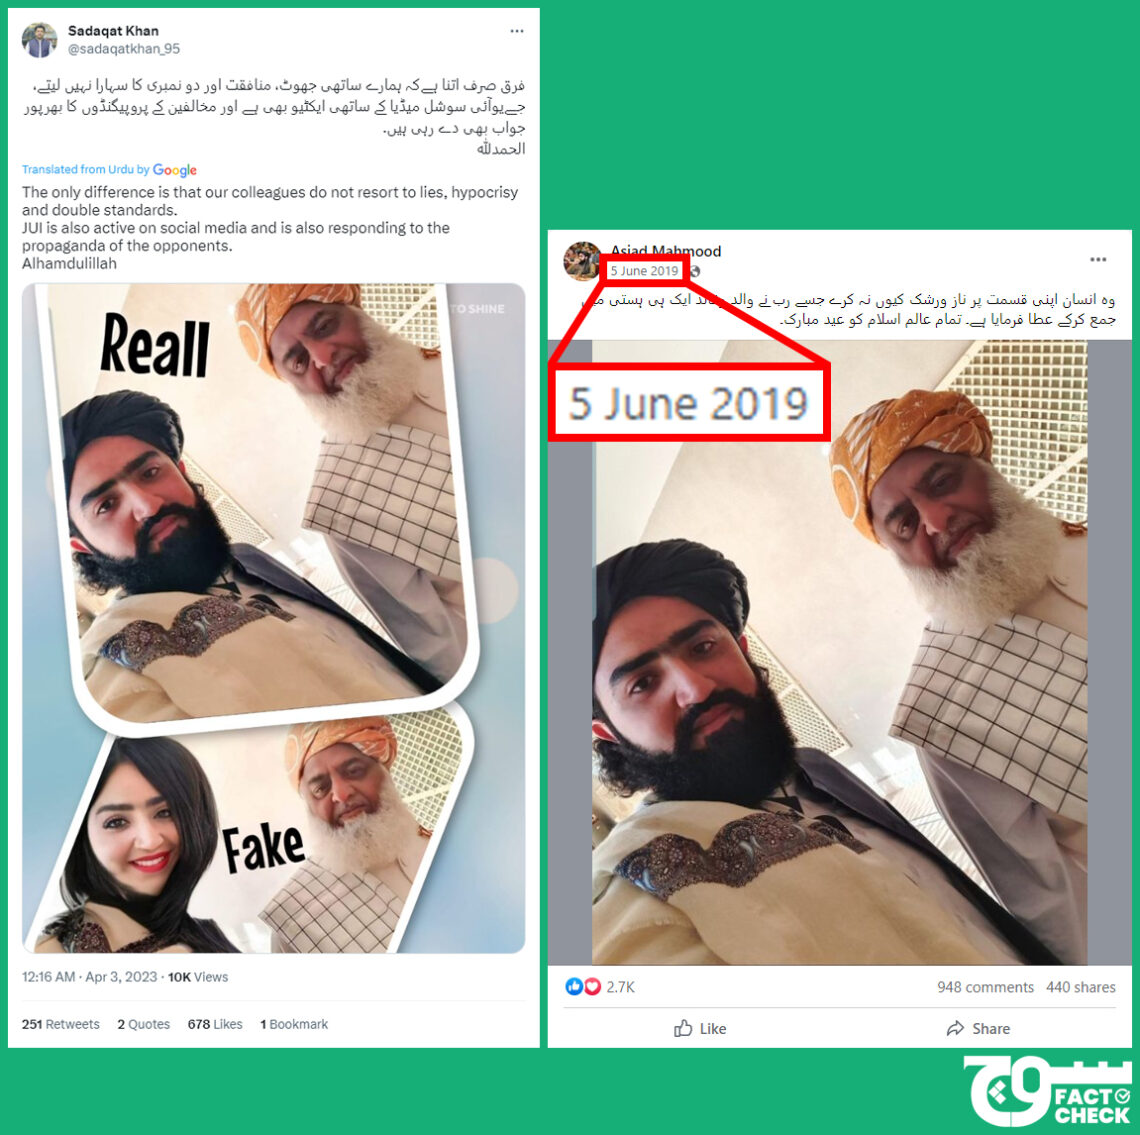This screenshot has width=1140, height=1135.
Task: Click the blue like reaction icon
Action: (574, 987)
